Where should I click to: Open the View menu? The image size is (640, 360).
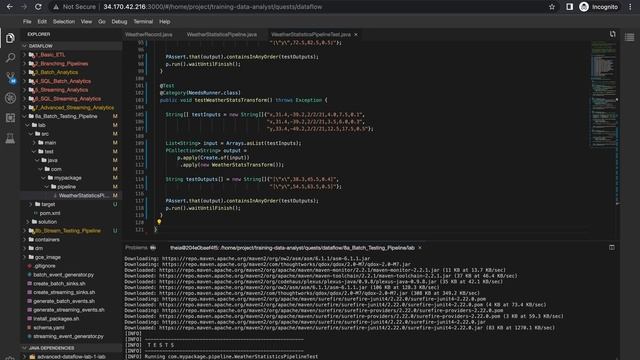[x=86, y=22]
